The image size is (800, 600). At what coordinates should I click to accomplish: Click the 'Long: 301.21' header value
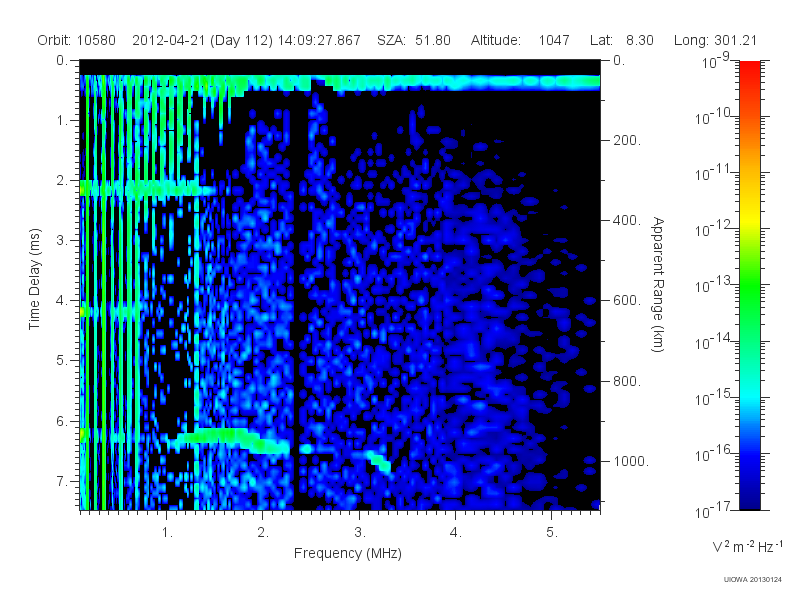point(715,40)
